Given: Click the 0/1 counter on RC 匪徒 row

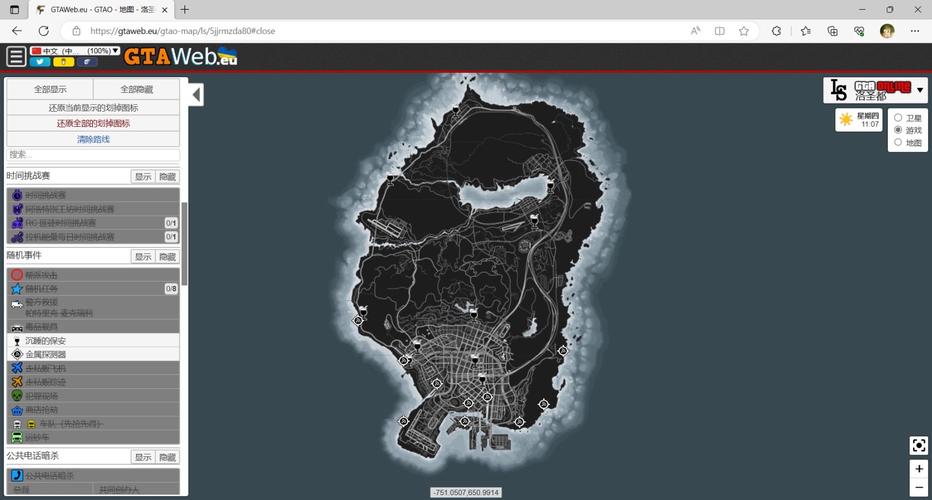Looking at the screenshot, I should point(171,223).
